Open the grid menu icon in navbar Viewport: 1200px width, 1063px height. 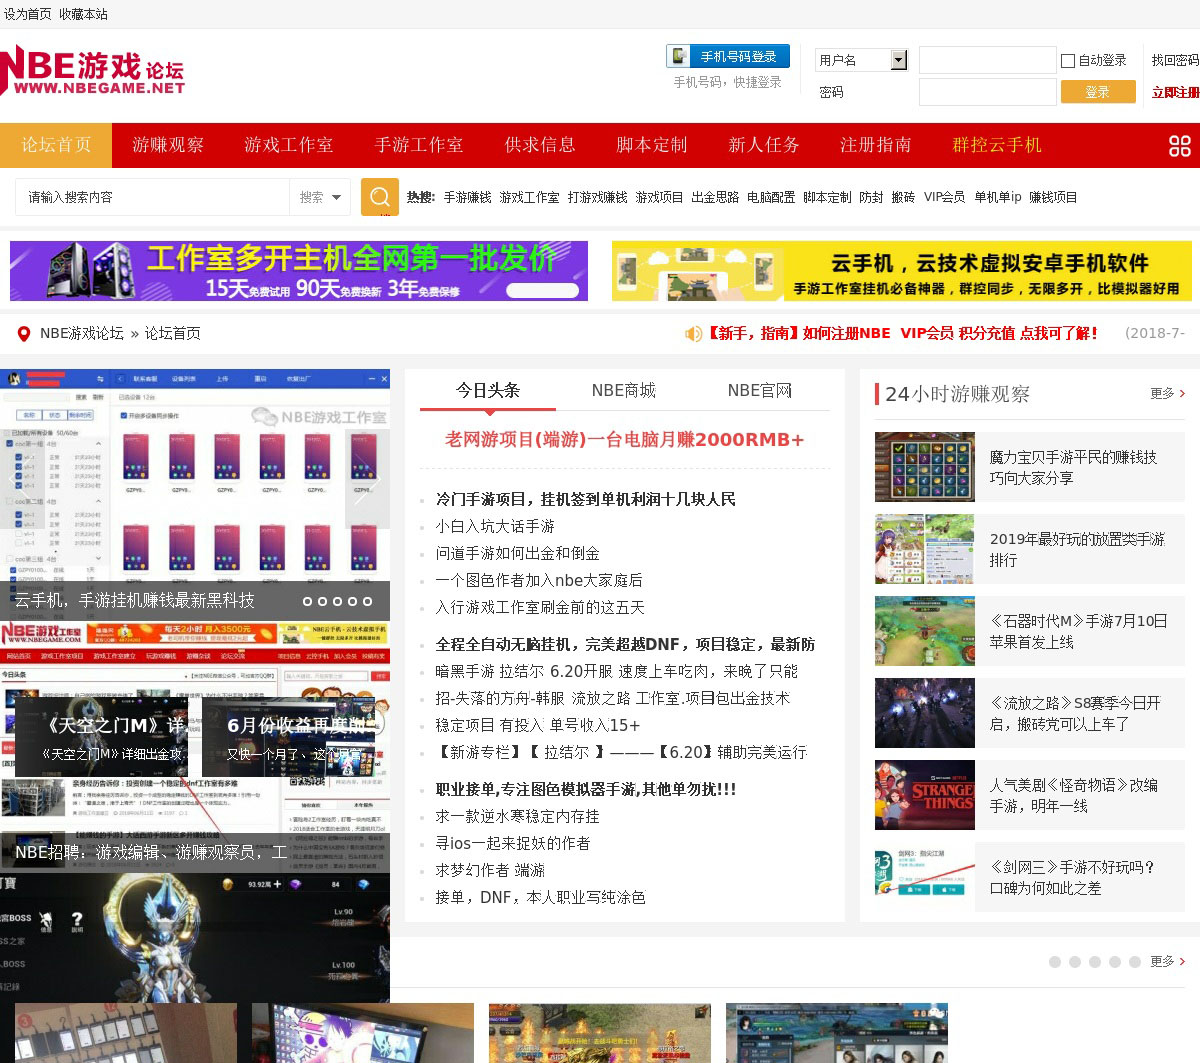pyautogui.click(x=1179, y=146)
